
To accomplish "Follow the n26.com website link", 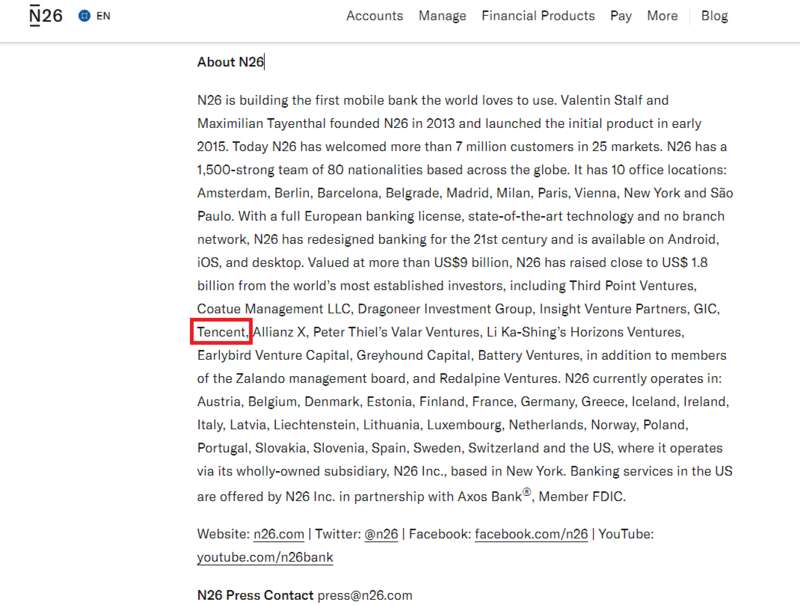I will click(279, 534).
